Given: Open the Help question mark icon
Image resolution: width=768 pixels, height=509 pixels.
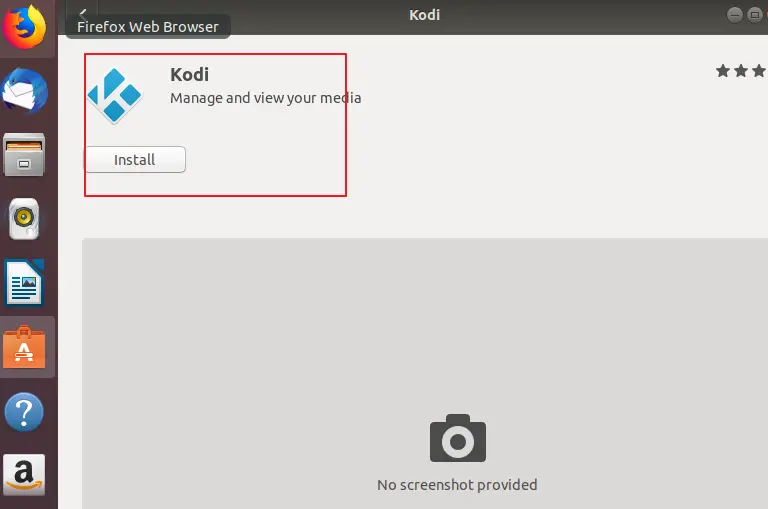Looking at the screenshot, I should (24, 412).
